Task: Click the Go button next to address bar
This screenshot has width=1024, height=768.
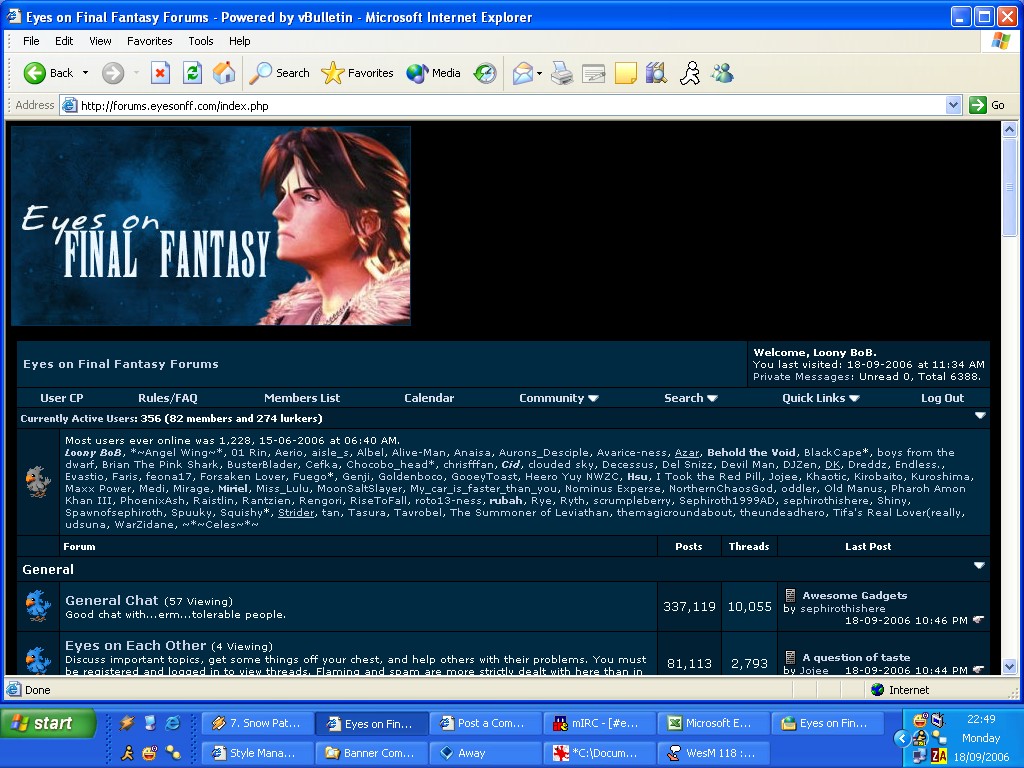Action: click(987, 104)
